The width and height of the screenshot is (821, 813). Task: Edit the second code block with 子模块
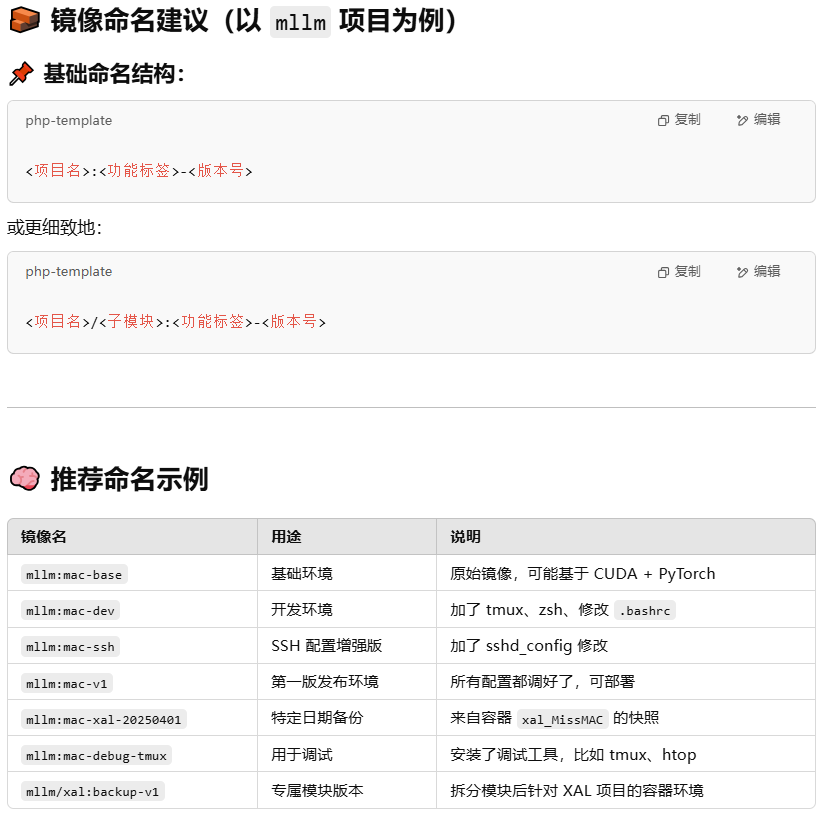758,272
